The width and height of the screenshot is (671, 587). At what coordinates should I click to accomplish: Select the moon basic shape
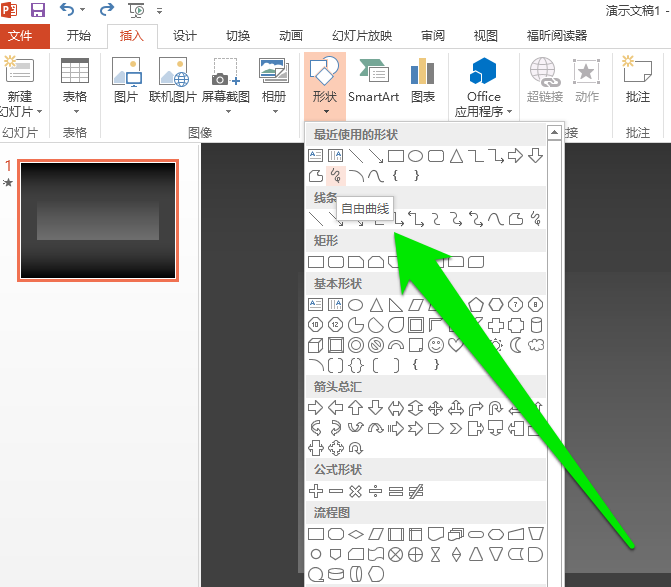(516, 345)
